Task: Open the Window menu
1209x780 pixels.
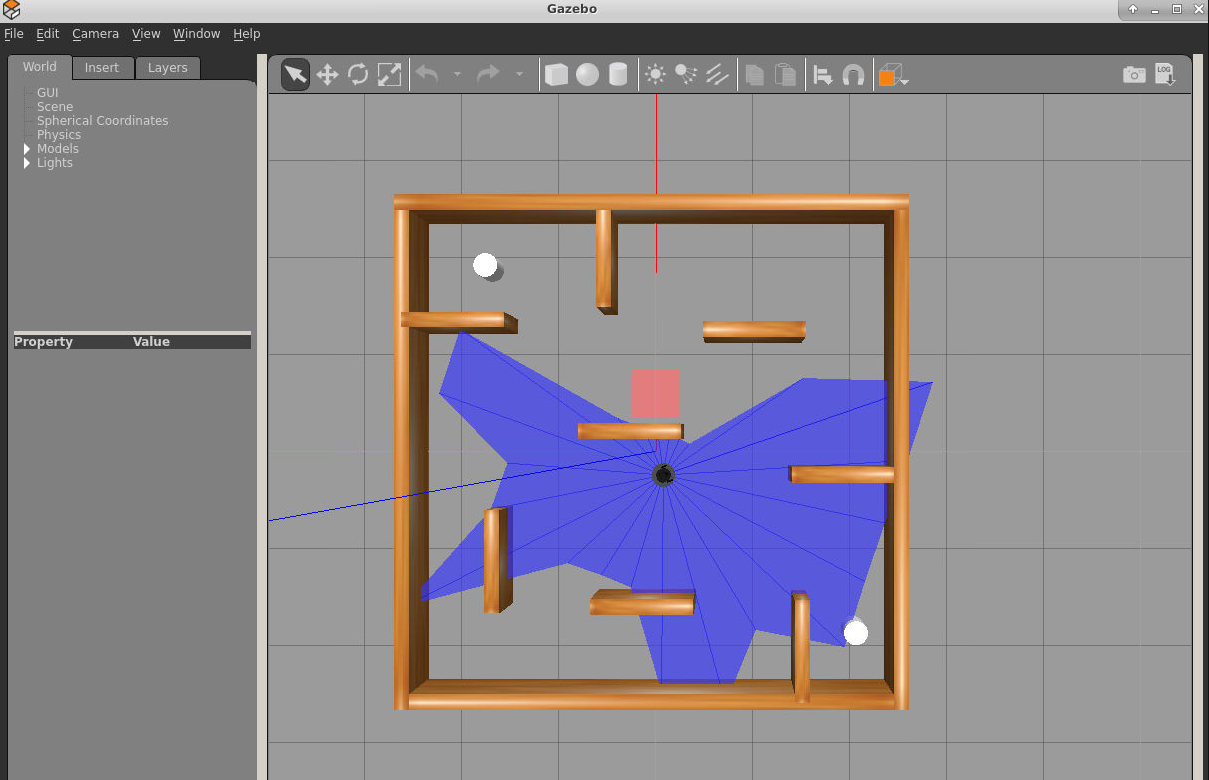Action: [196, 34]
